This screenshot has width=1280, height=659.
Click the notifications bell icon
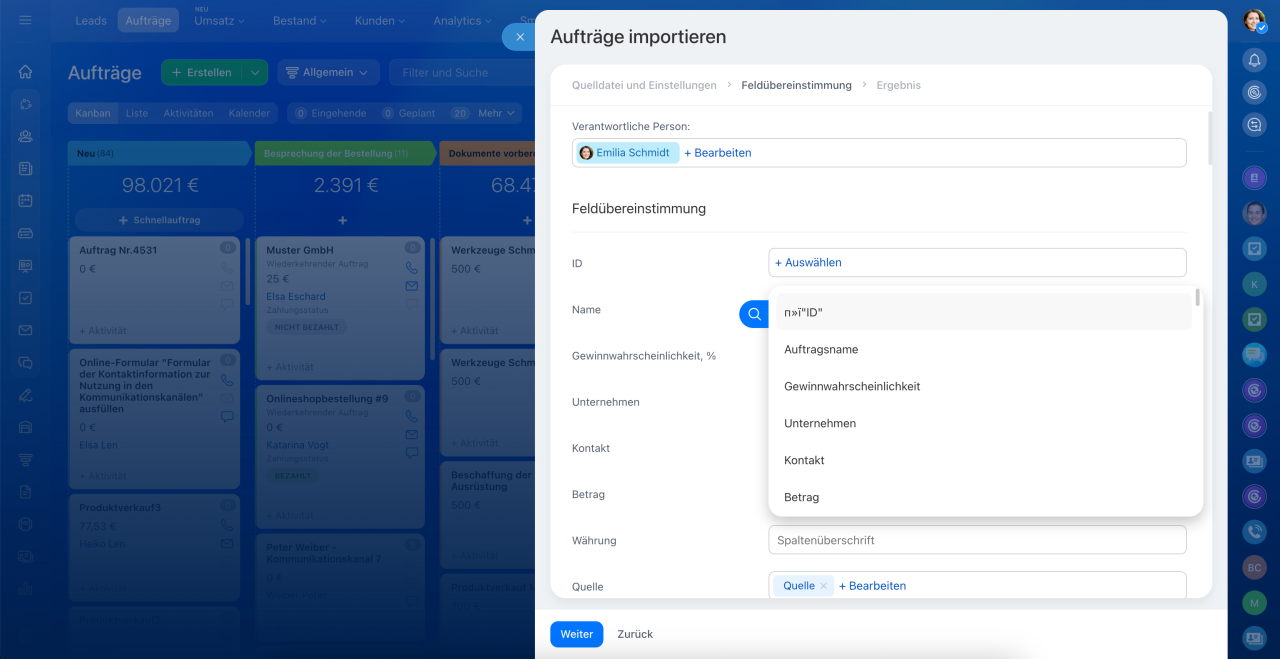point(1254,60)
